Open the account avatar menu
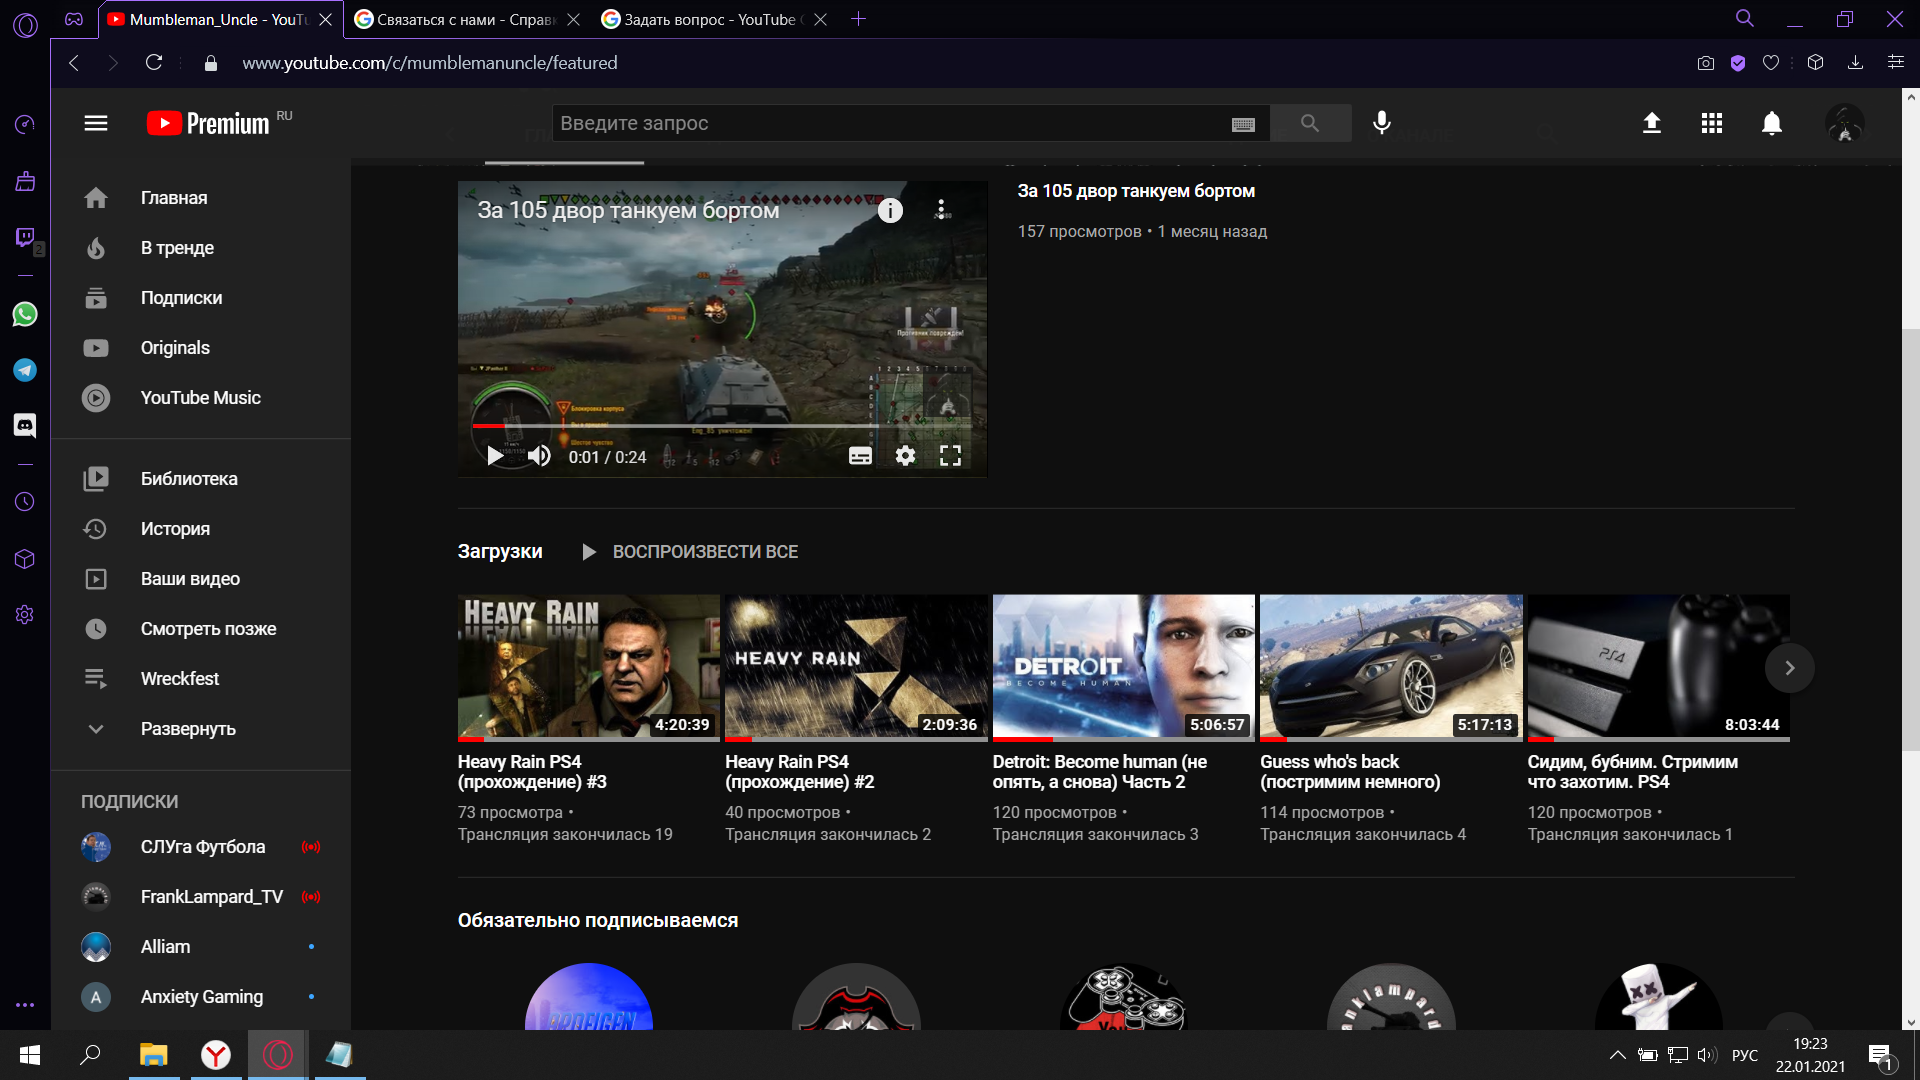The width and height of the screenshot is (1920, 1080). point(1845,123)
